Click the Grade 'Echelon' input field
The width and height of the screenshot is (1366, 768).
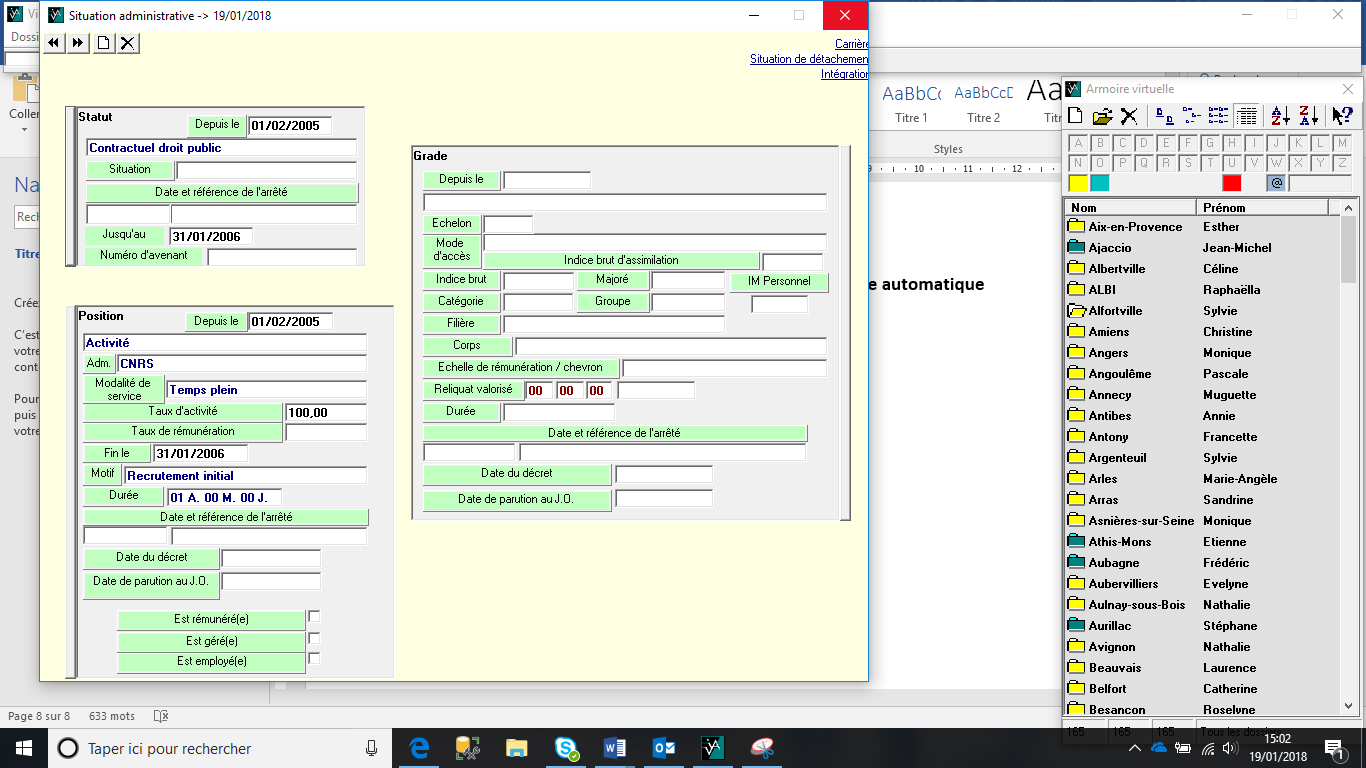508,224
